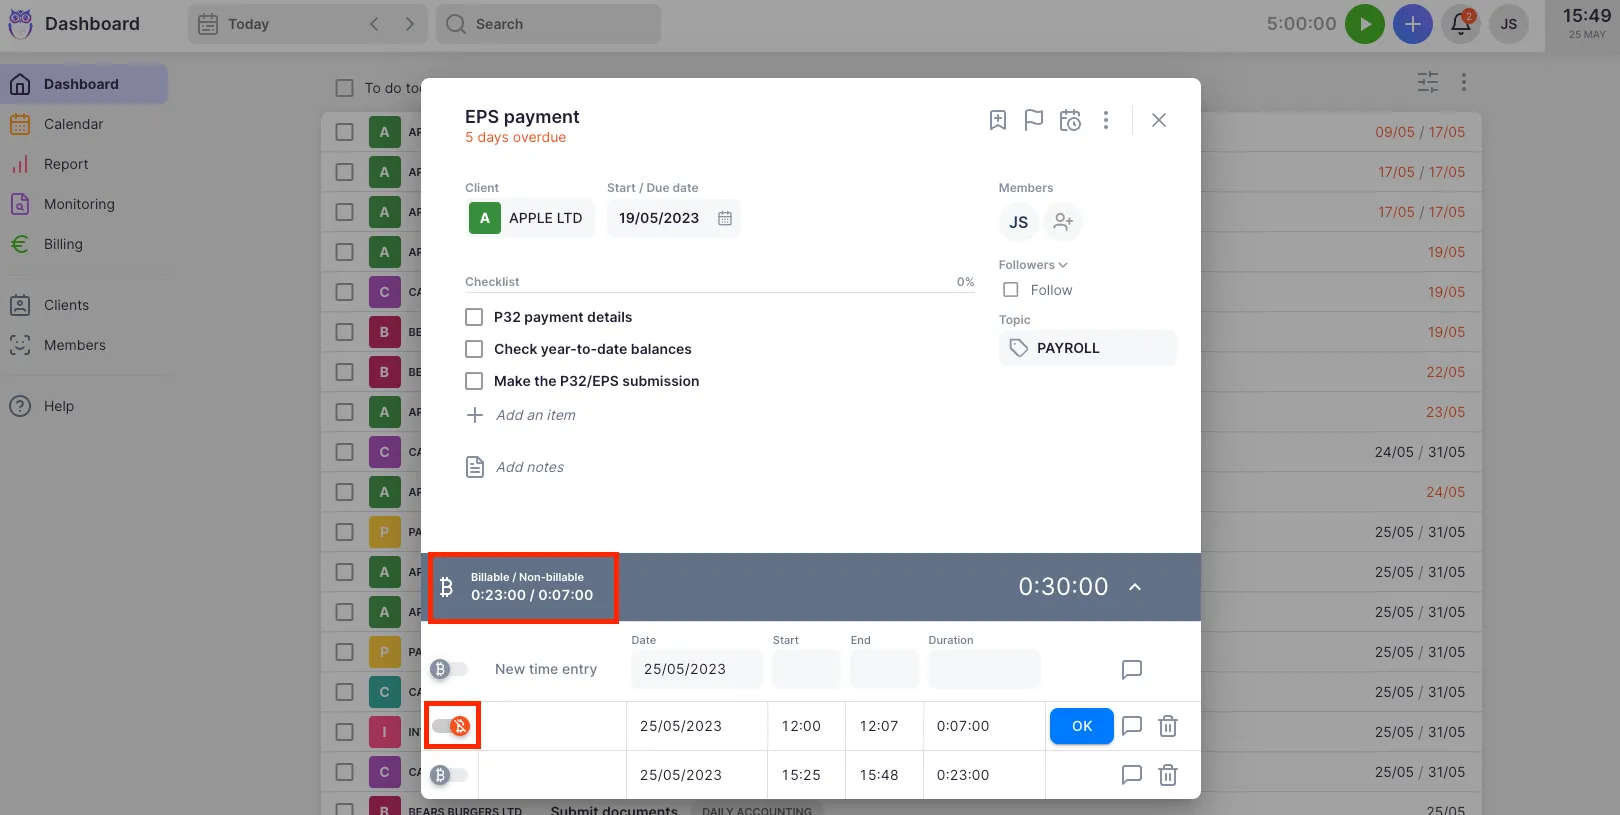Image resolution: width=1620 pixels, height=815 pixels.
Task: Open the three-dot task options menu
Action: [1105, 120]
